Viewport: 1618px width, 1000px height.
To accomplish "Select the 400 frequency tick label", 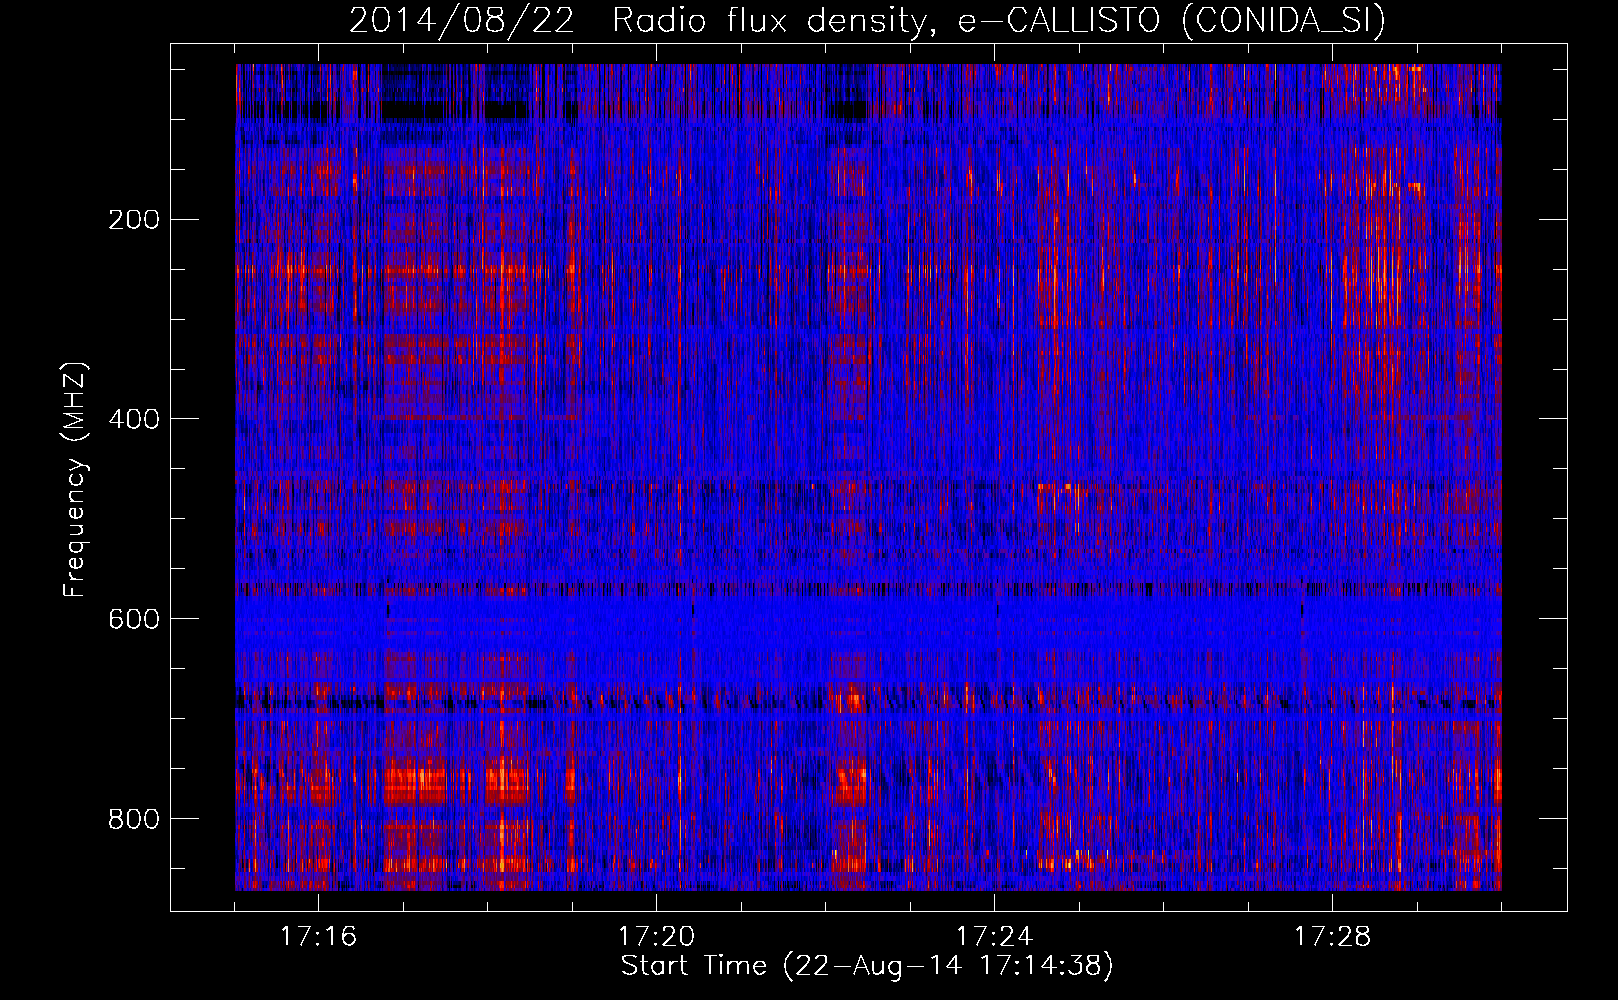I will (x=133, y=419).
